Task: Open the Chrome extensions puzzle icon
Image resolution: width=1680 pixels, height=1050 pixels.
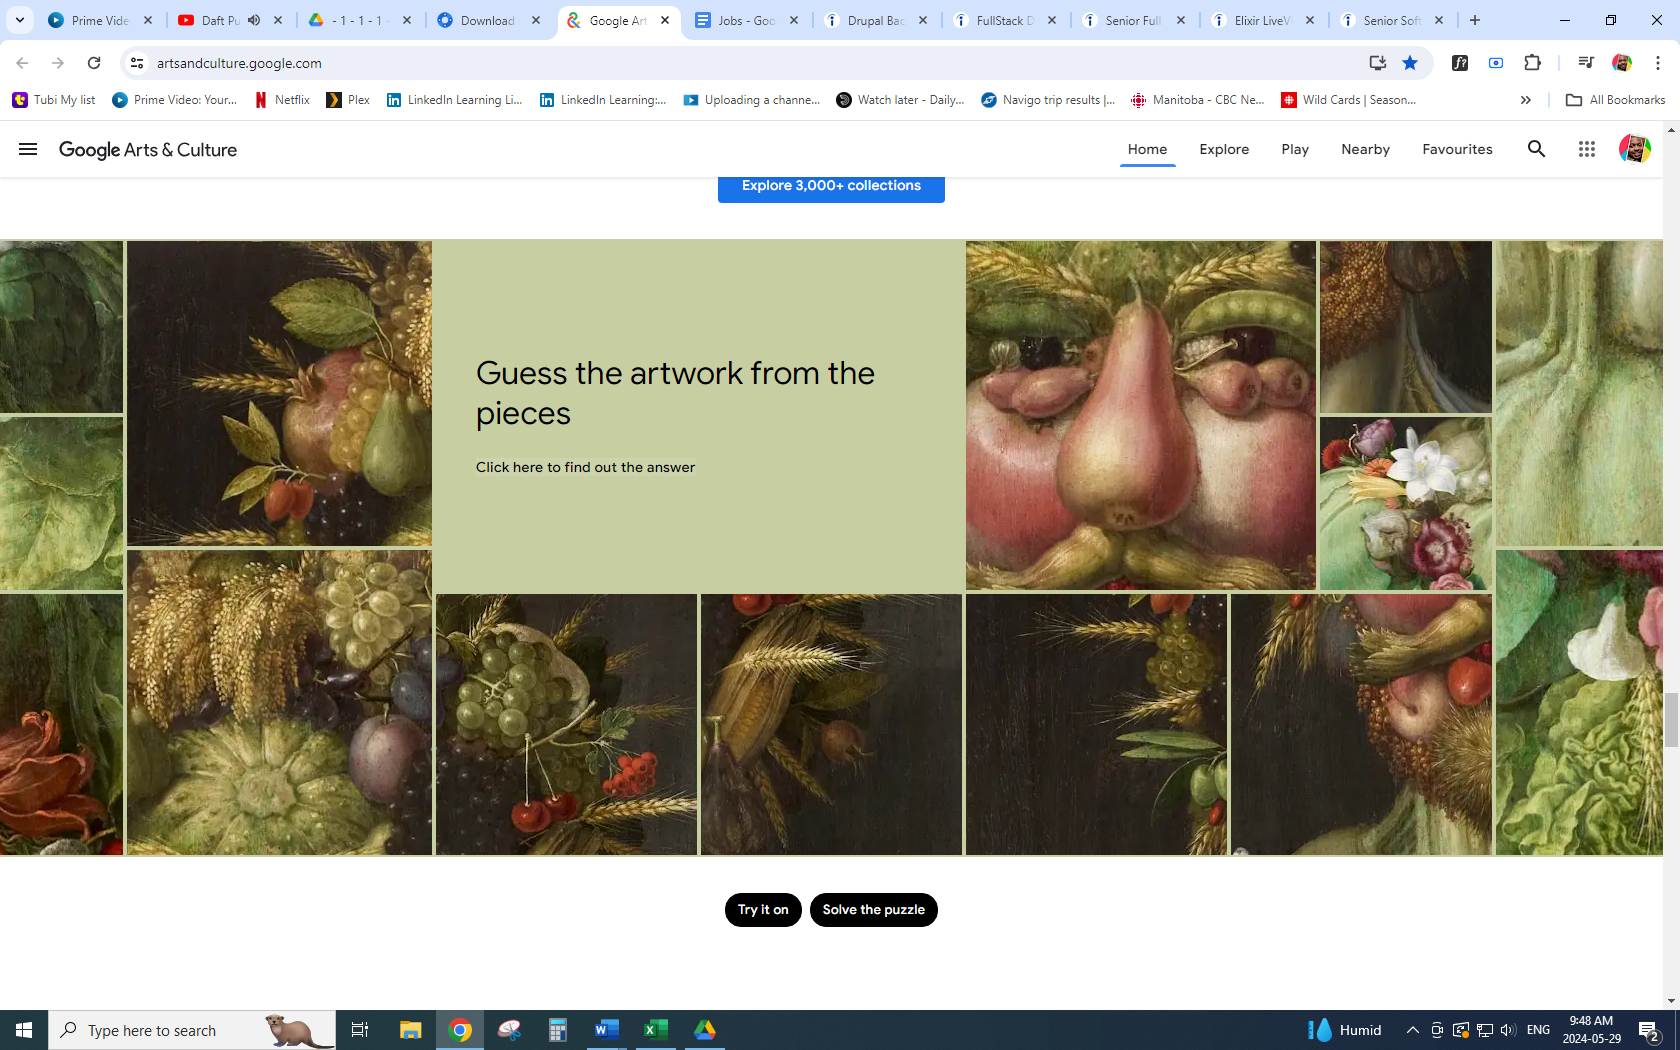Action: point(1532,63)
